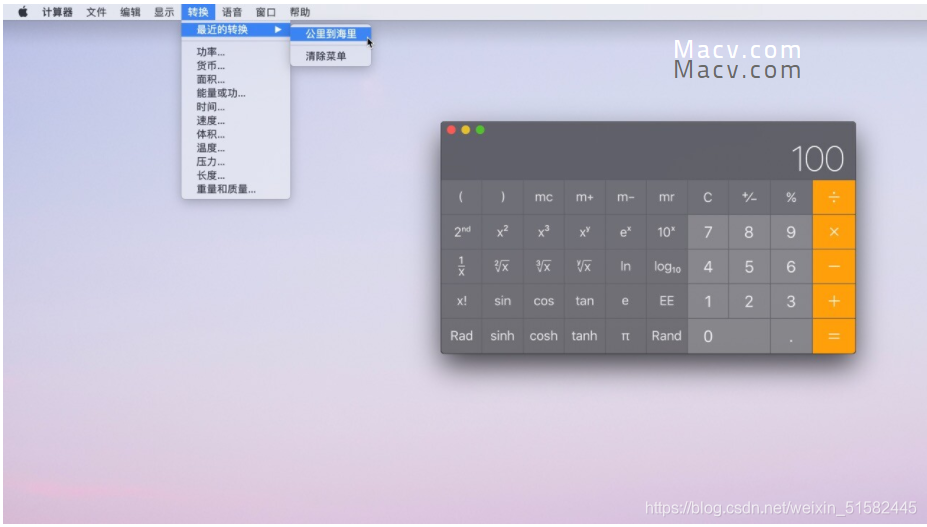This screenshot has height=527, width=927.
Task: Click the e to the x key
Action: pyautogui.click(x=625, y=232)
